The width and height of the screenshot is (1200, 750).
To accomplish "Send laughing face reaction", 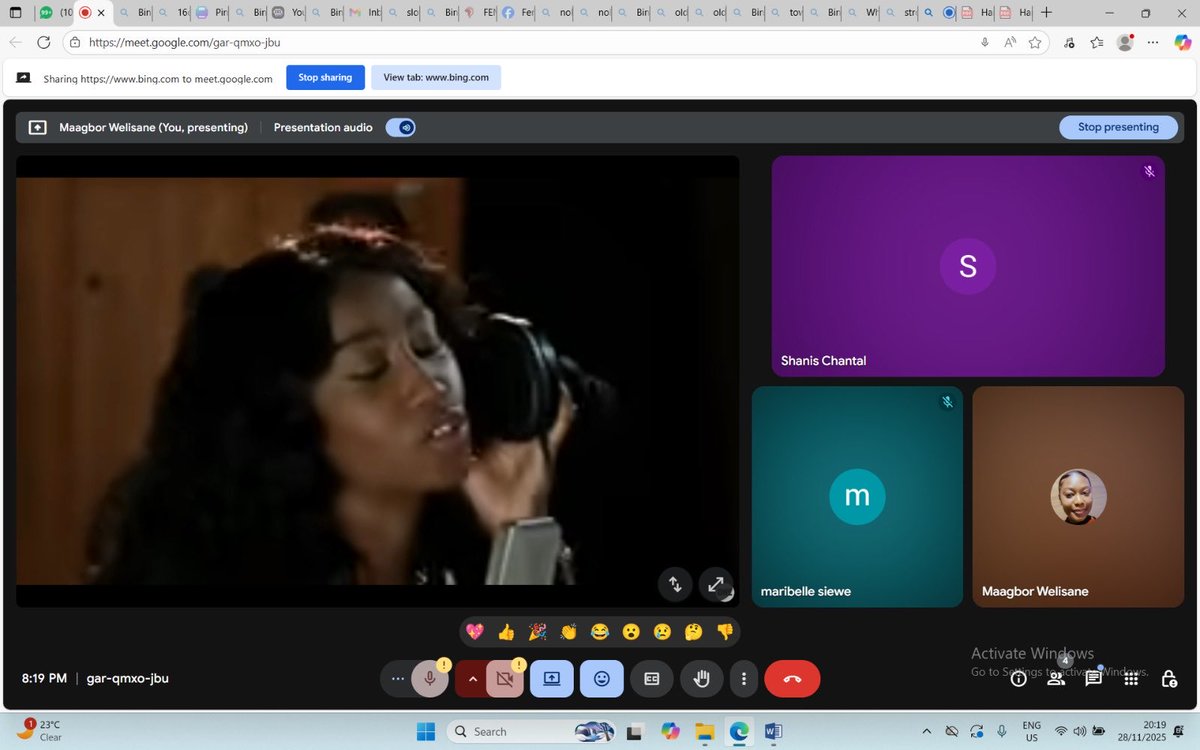I will click(600, 632).
